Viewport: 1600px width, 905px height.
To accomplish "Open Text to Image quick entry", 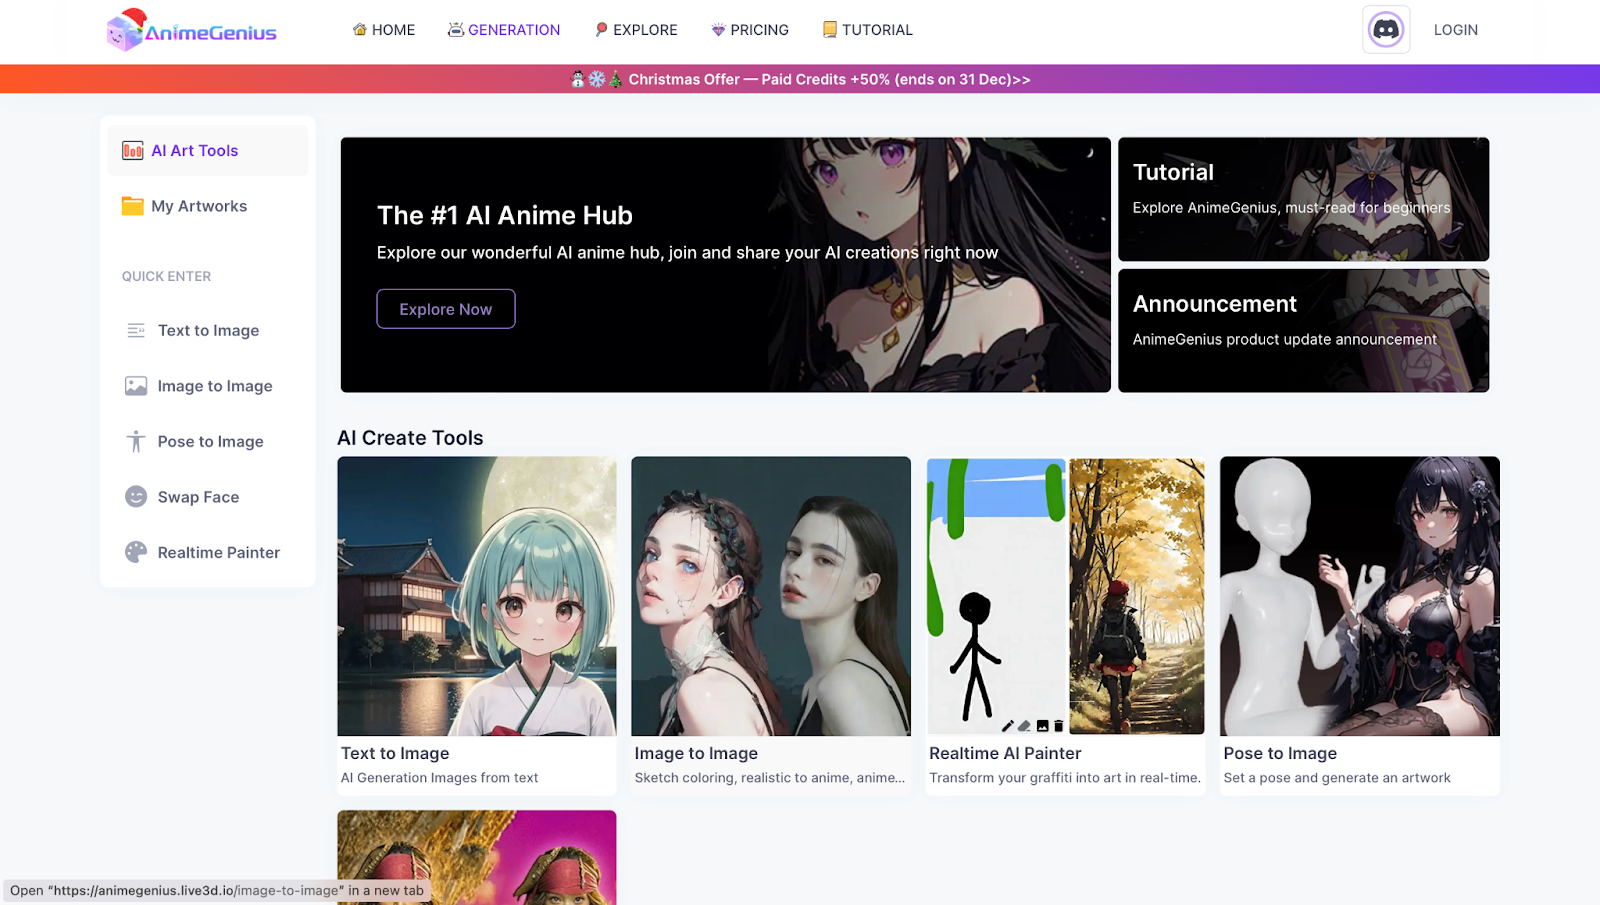I will pos(208,331).
